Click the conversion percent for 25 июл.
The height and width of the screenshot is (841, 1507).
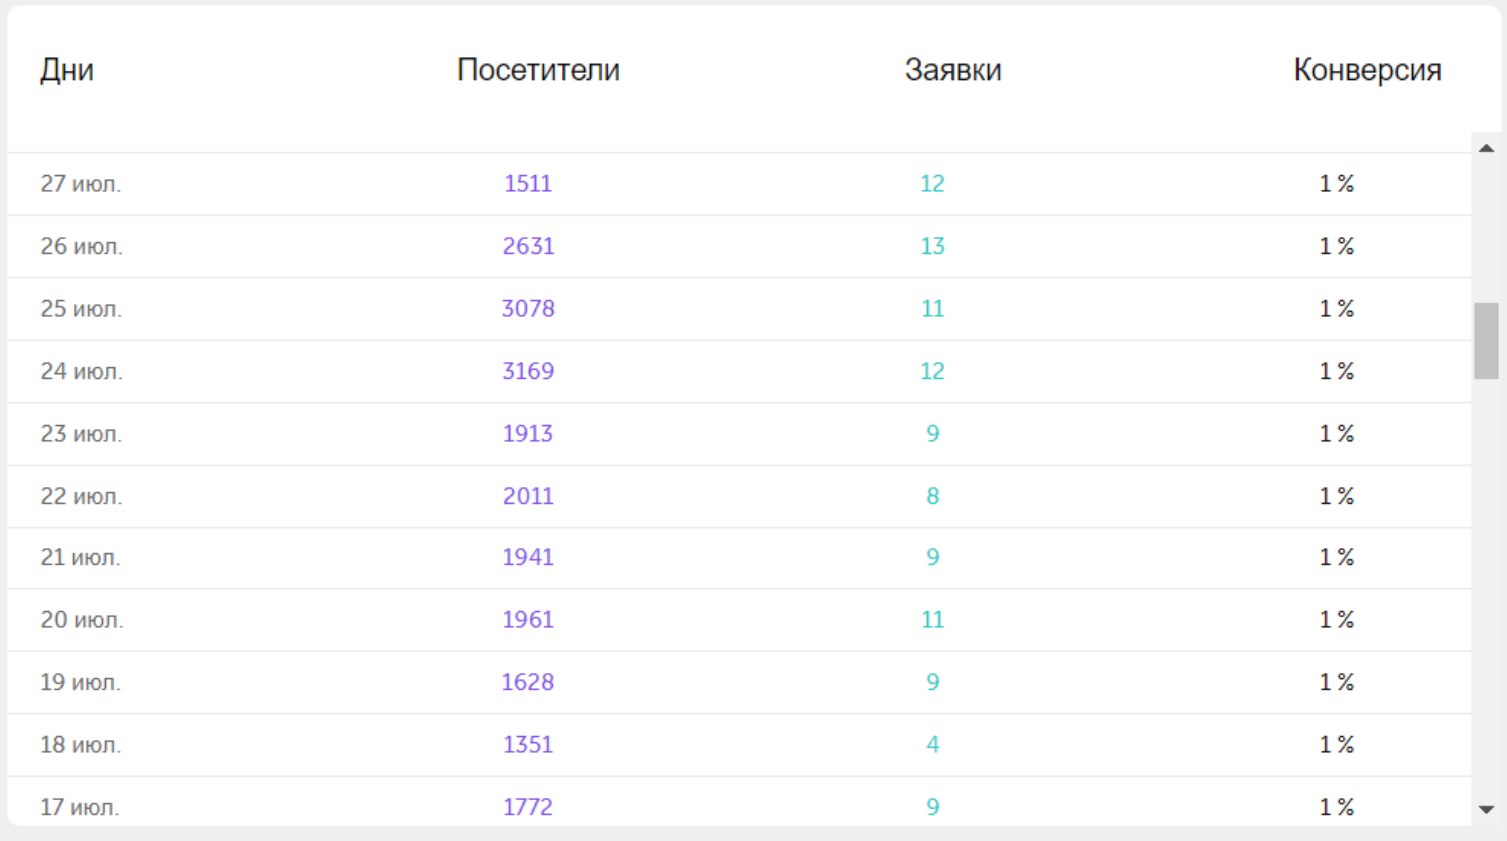point(1336,309)
